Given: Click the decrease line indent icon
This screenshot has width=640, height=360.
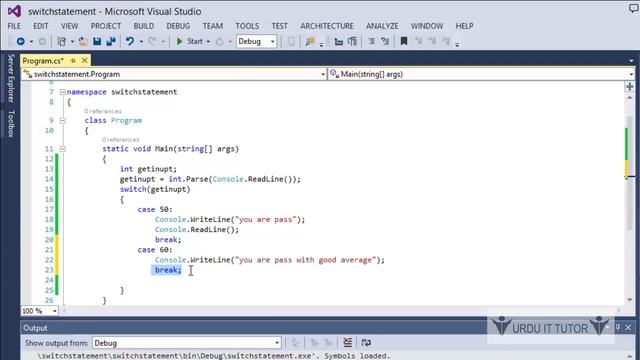Looking at the screenshot, I should [338, 41].
